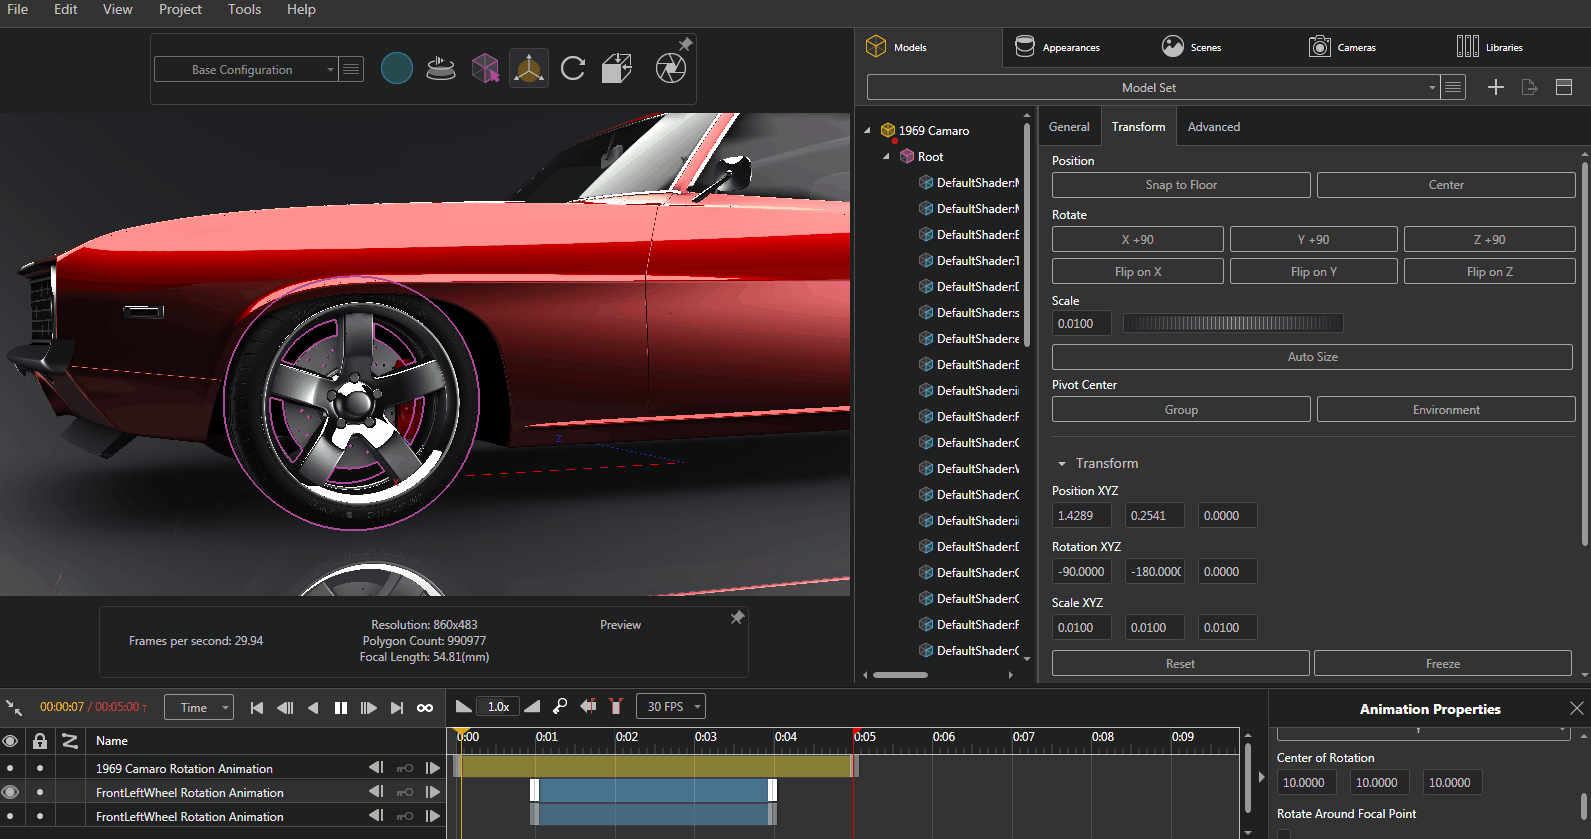Pause the animation playback
The height and width of the screenshot is (839, 1591).
click(x=341, y=708)
